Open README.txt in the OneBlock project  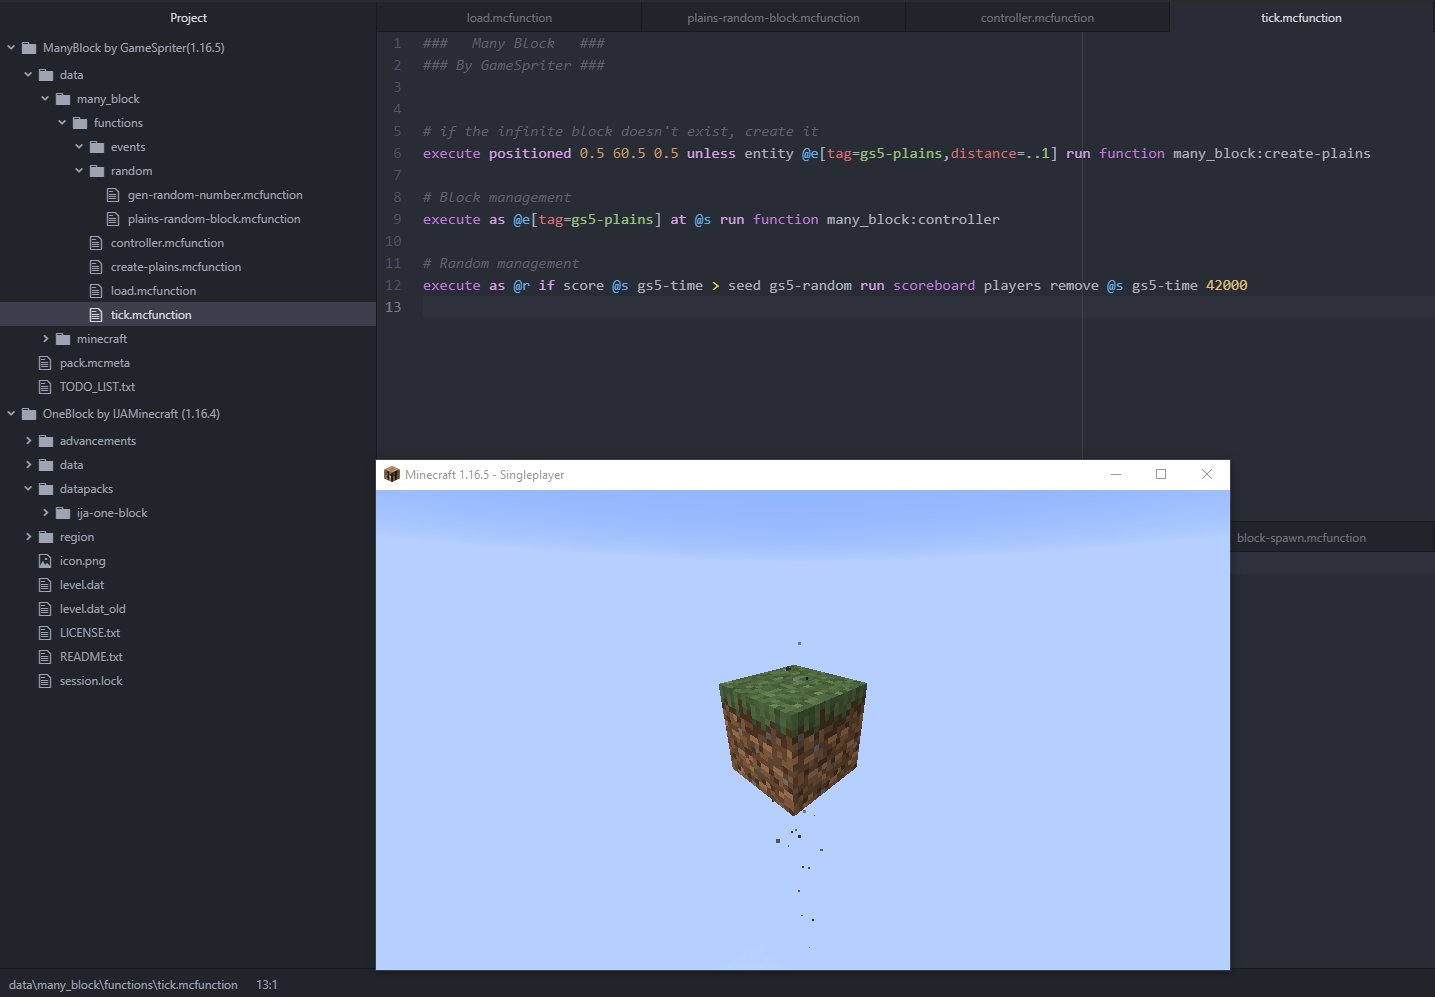coord(91,657)
